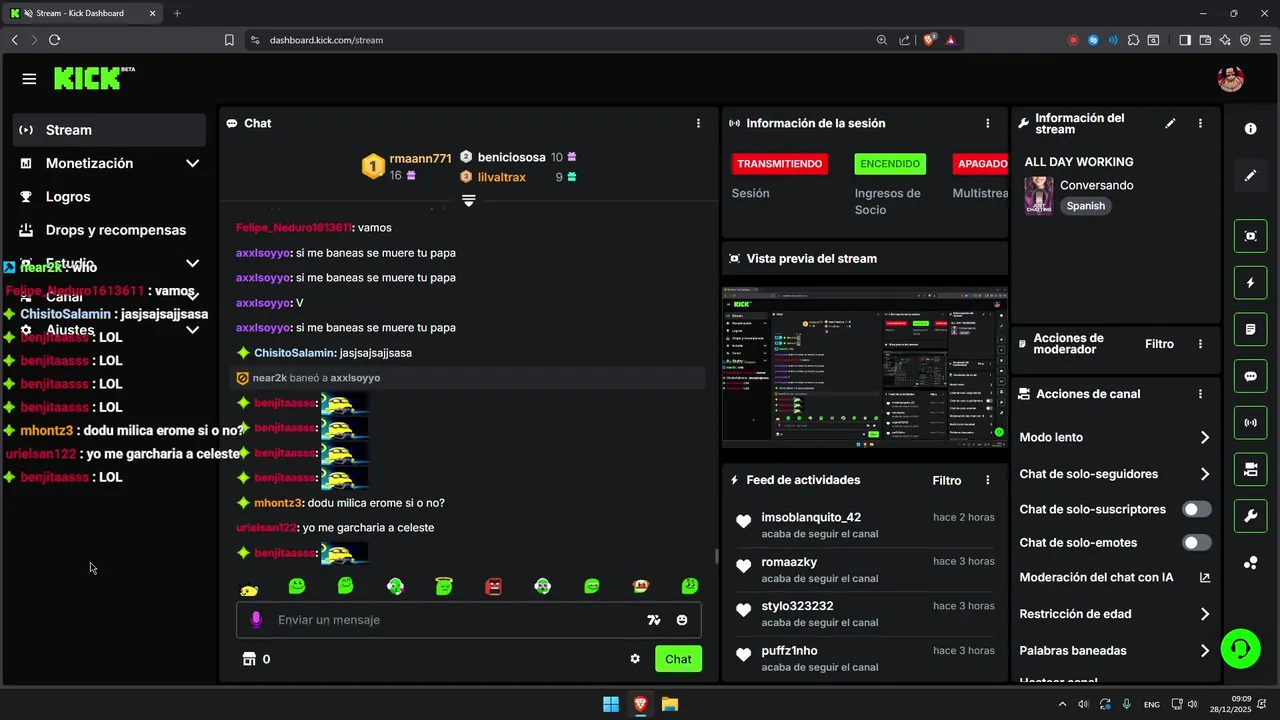Click the browser address bar URL
Screen dimensions: 1280x720
point(326,40)
